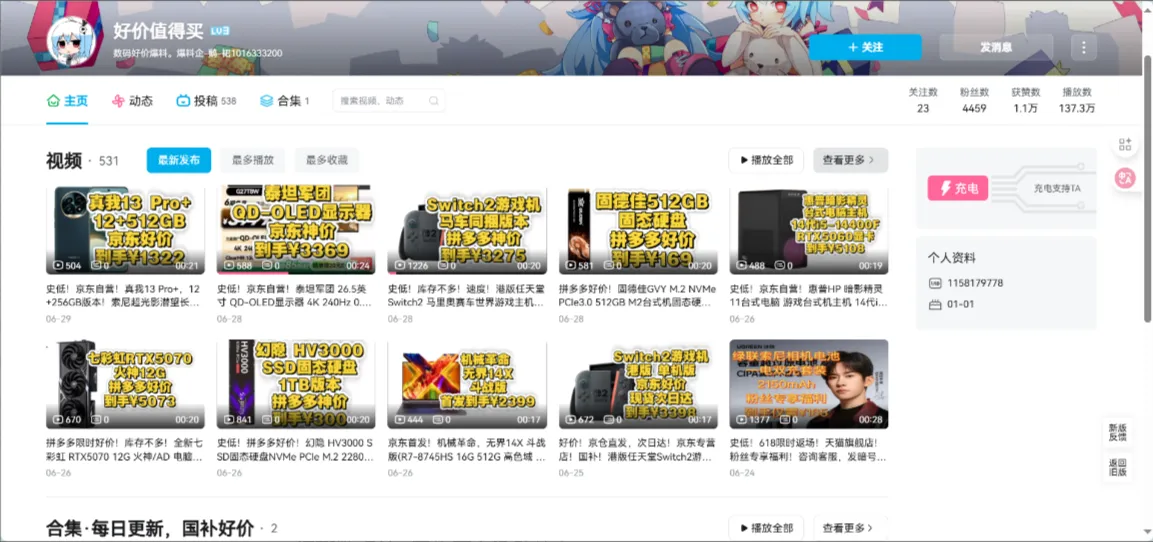
Task: Click the page vertical scrollbar
Action: point(1148,188)
